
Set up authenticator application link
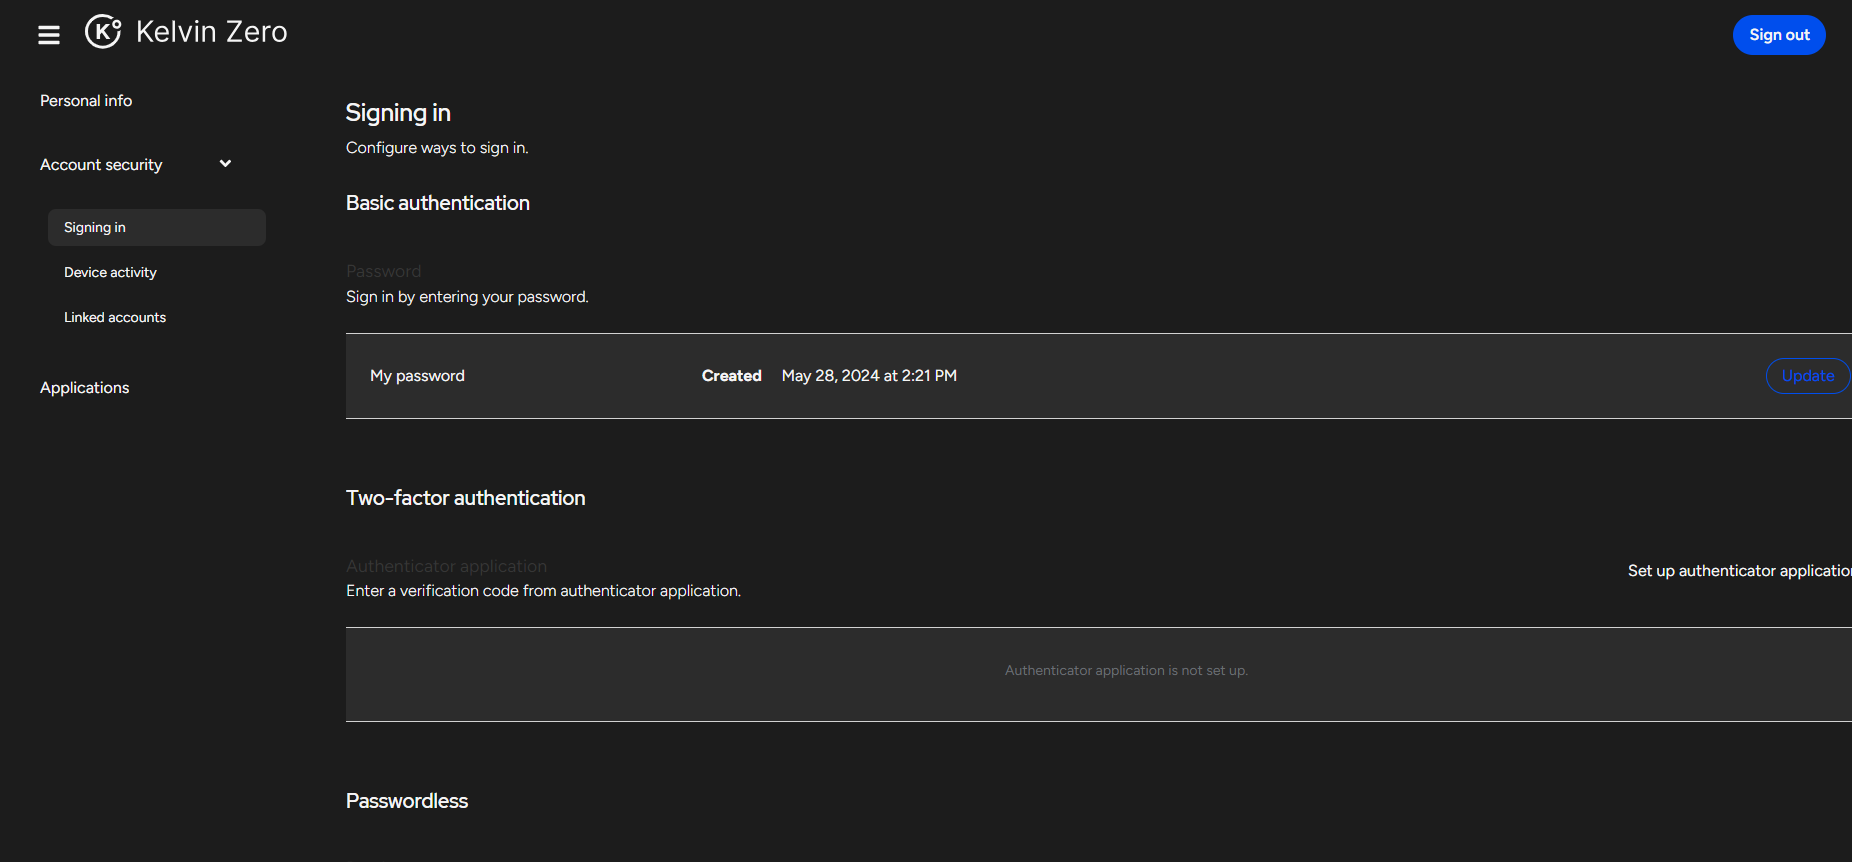(x=1738, y=571)
